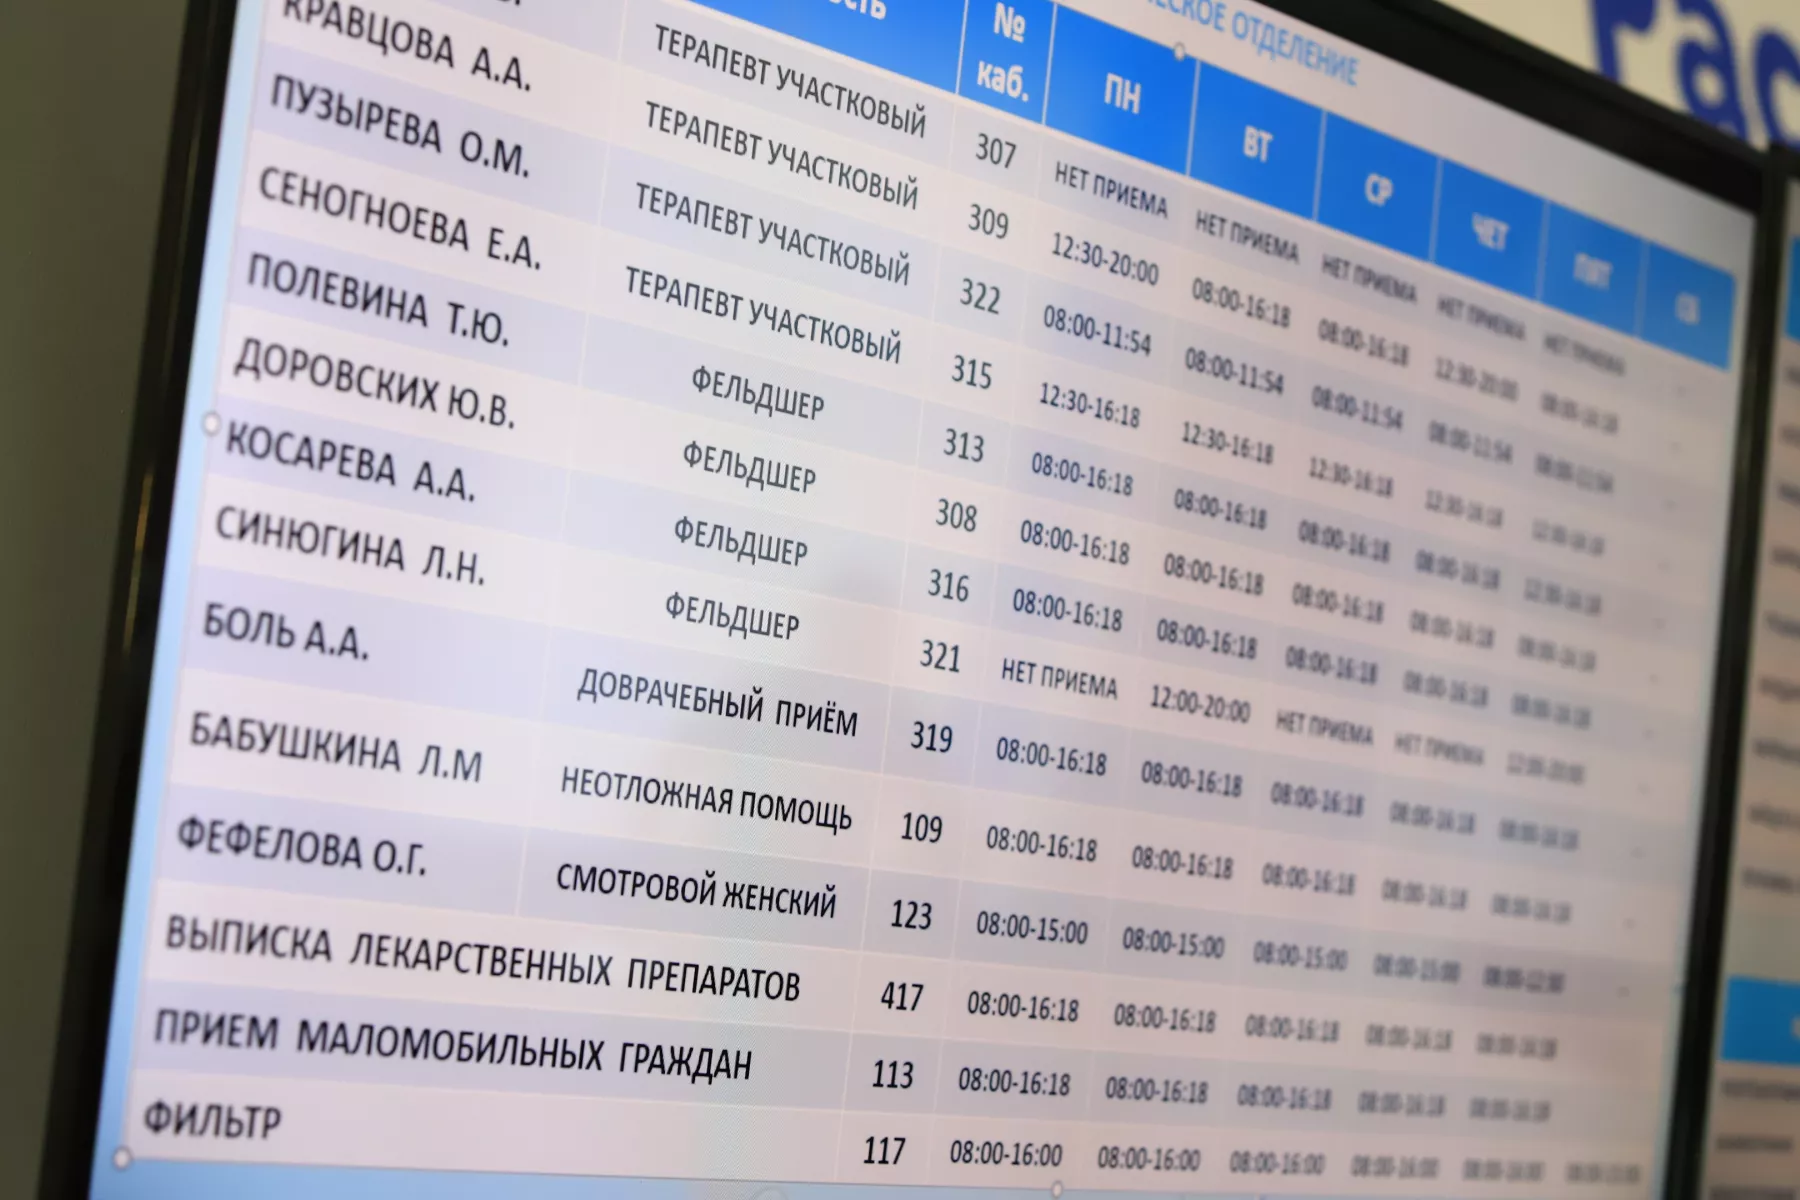Click the room number 307 cell
1800x1200 pixels.
tap(996, 150)
